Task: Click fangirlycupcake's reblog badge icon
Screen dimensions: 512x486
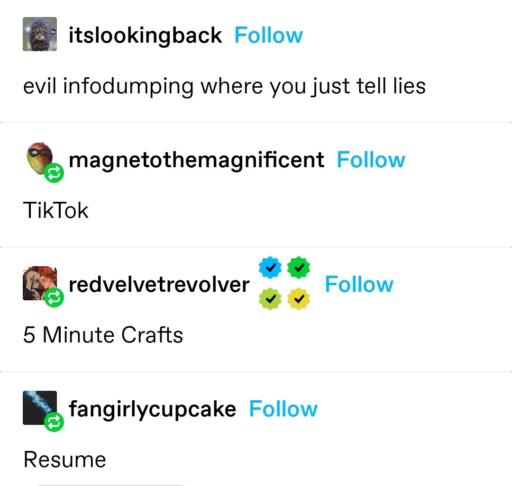Action: (x=54, y=422)
